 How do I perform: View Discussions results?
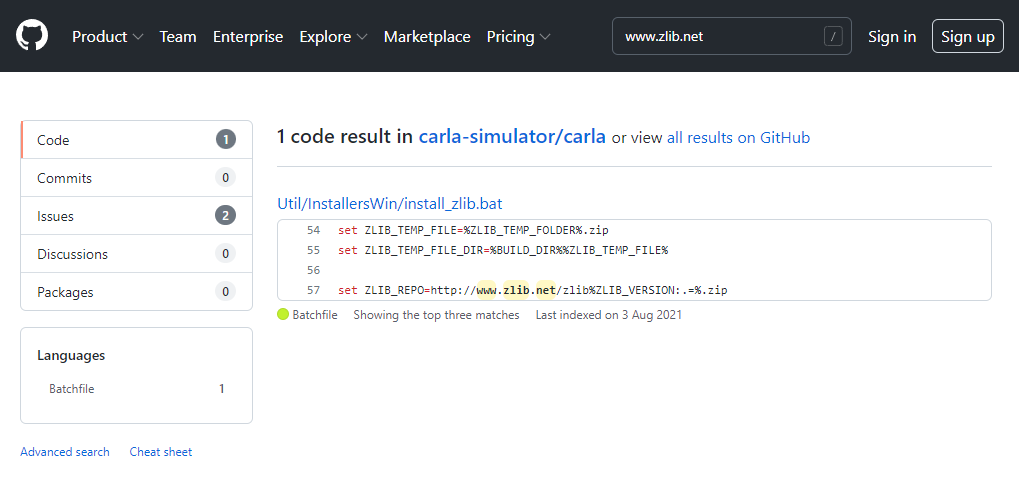coord(136,253)
